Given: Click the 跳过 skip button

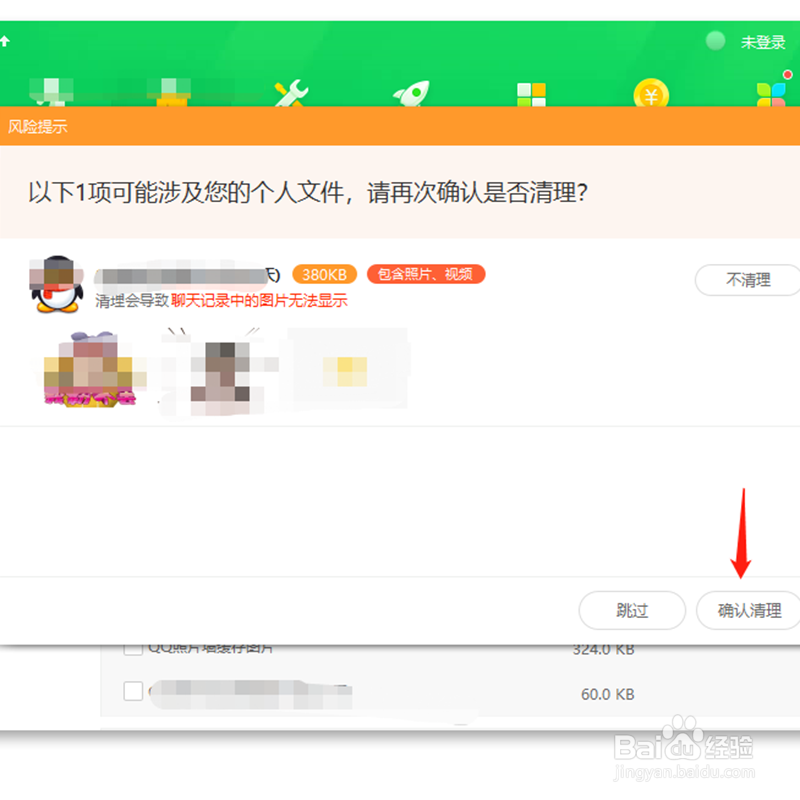Looking at the screenshot, I should [x=632, y=610].
